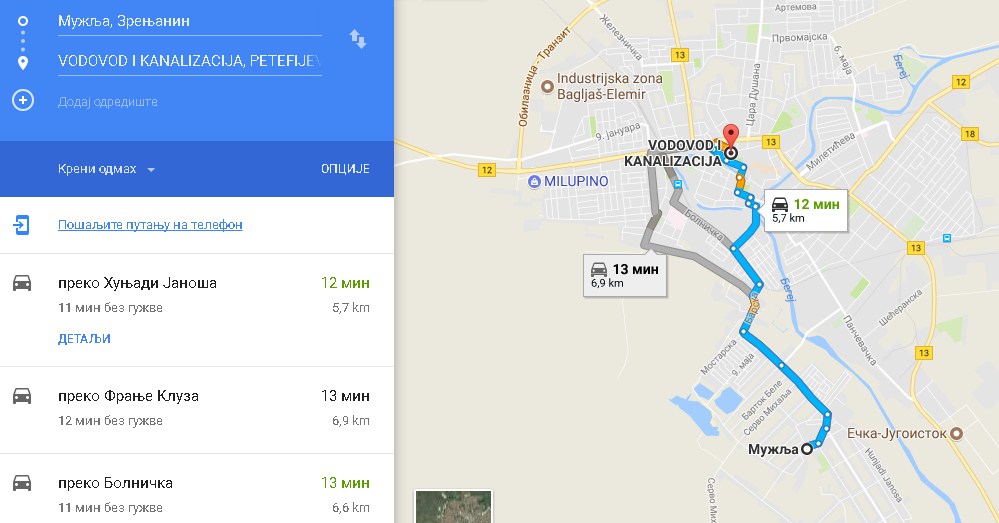
Task: Edit the starting point field Мужља, Зрењанин
Action: tap(189, 21)
